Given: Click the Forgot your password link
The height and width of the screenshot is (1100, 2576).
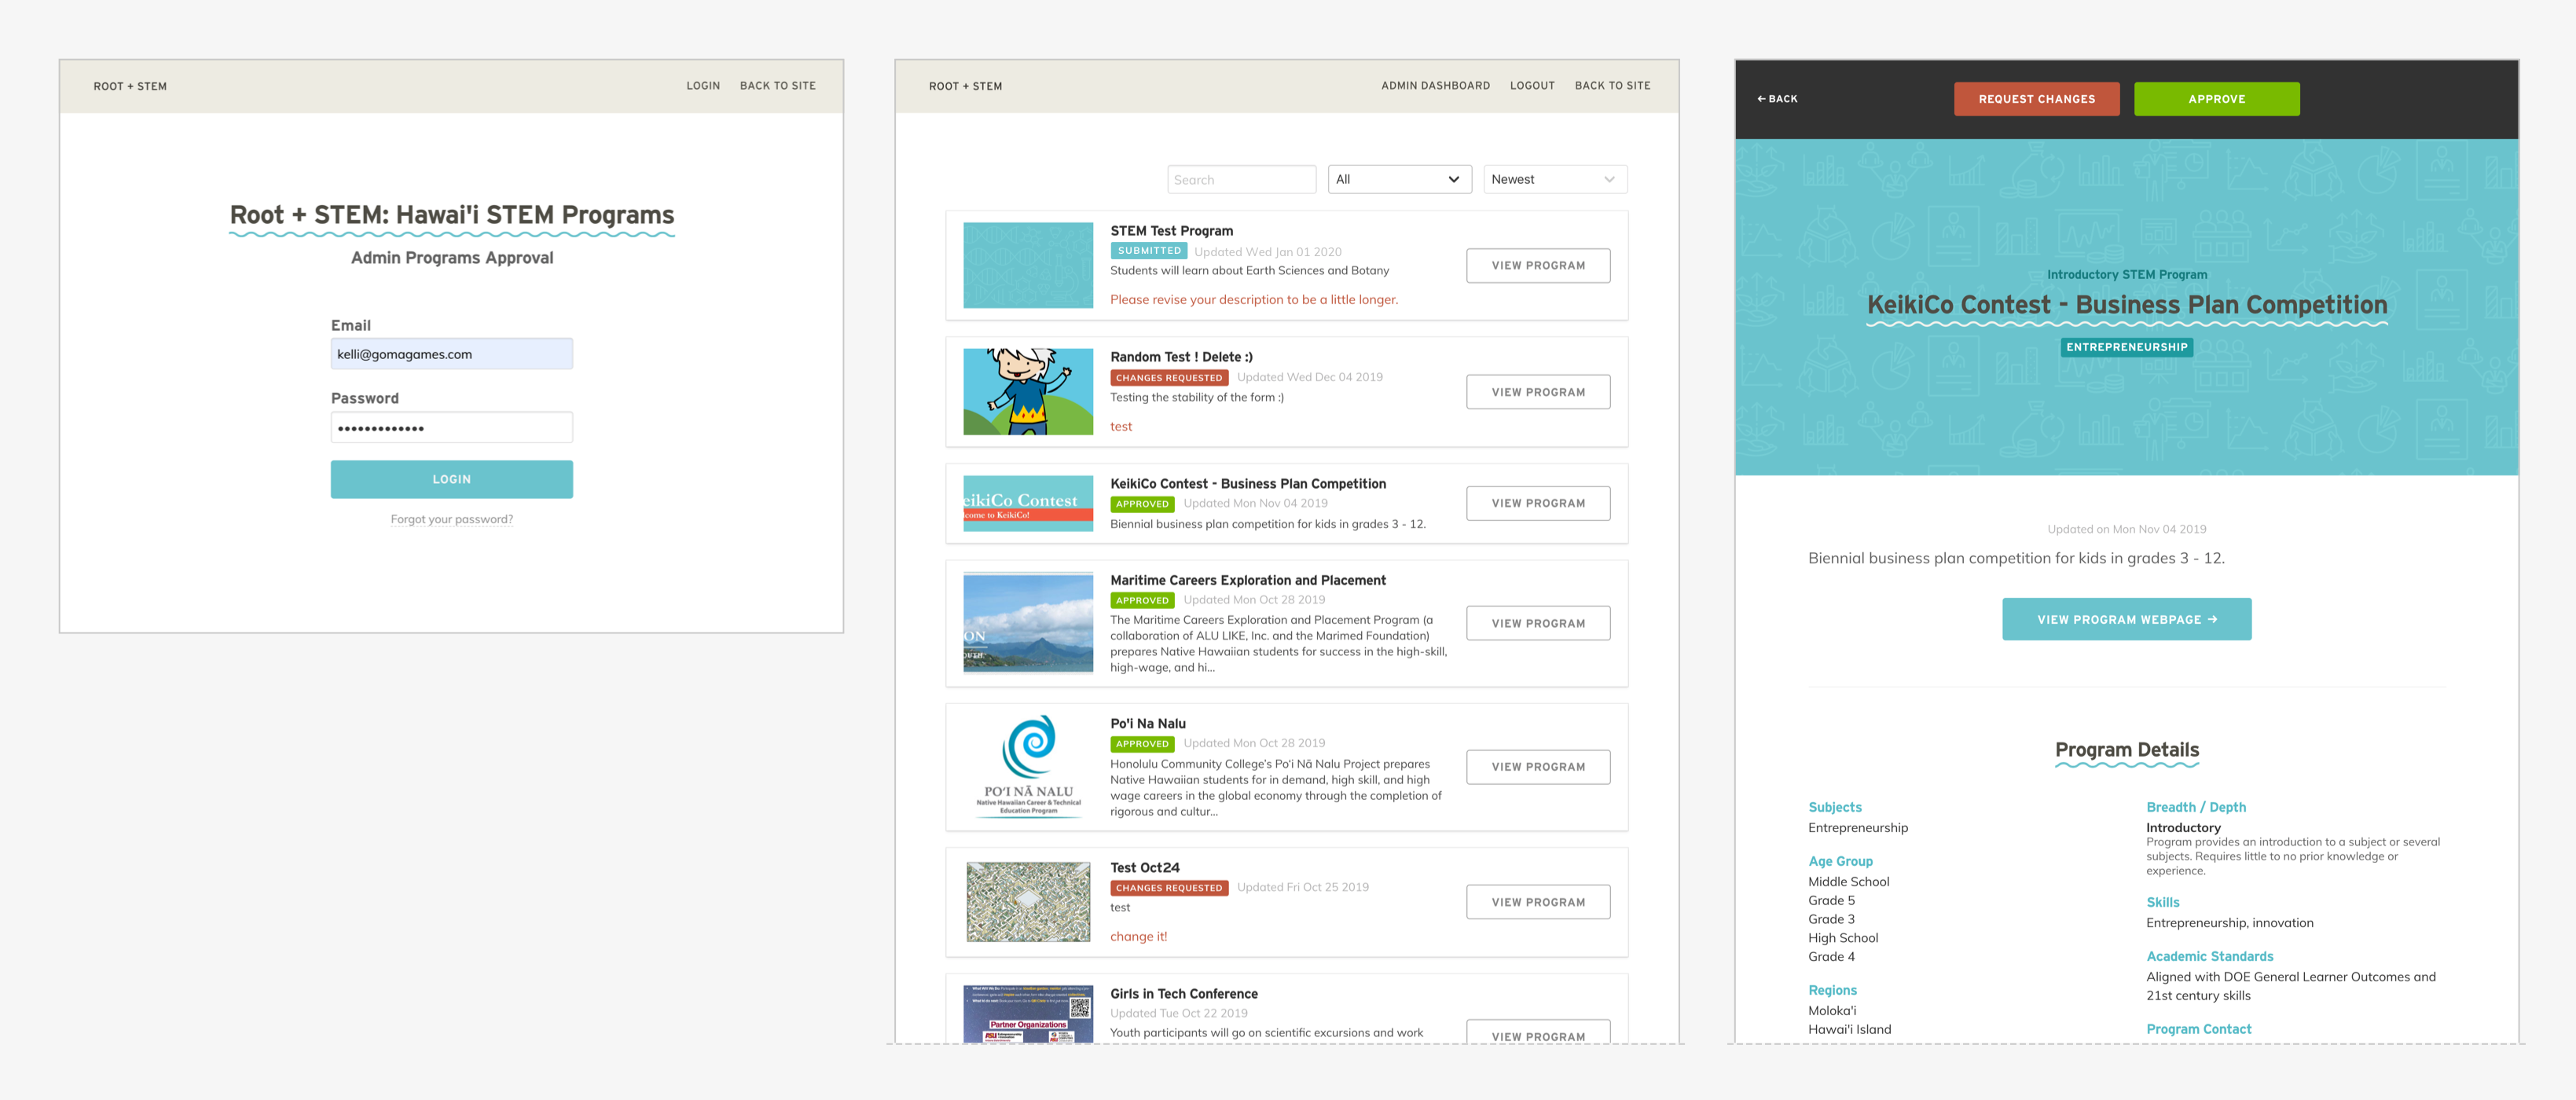Looking at the screenshot, I should [x=451, y=519].
